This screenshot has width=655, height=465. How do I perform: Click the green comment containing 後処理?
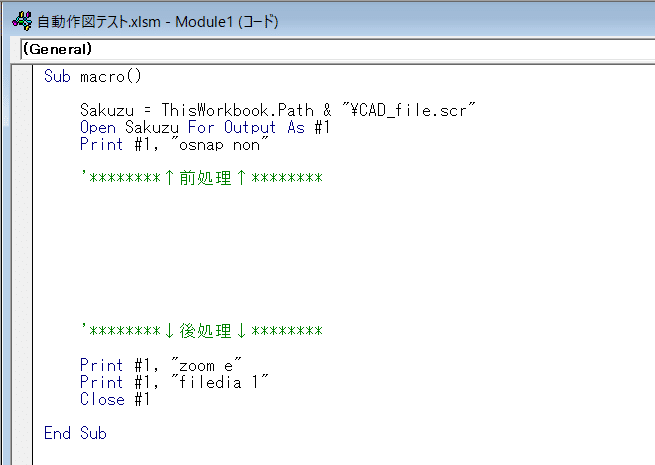(x=201, y=331)
